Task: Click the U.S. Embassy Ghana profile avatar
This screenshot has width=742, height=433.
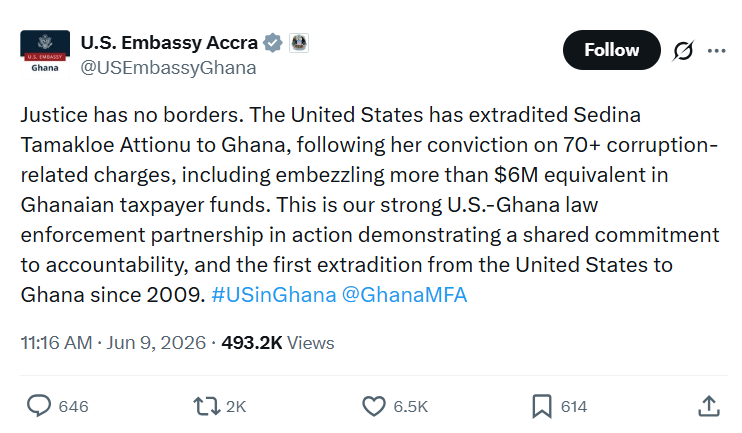Action: 45,53
